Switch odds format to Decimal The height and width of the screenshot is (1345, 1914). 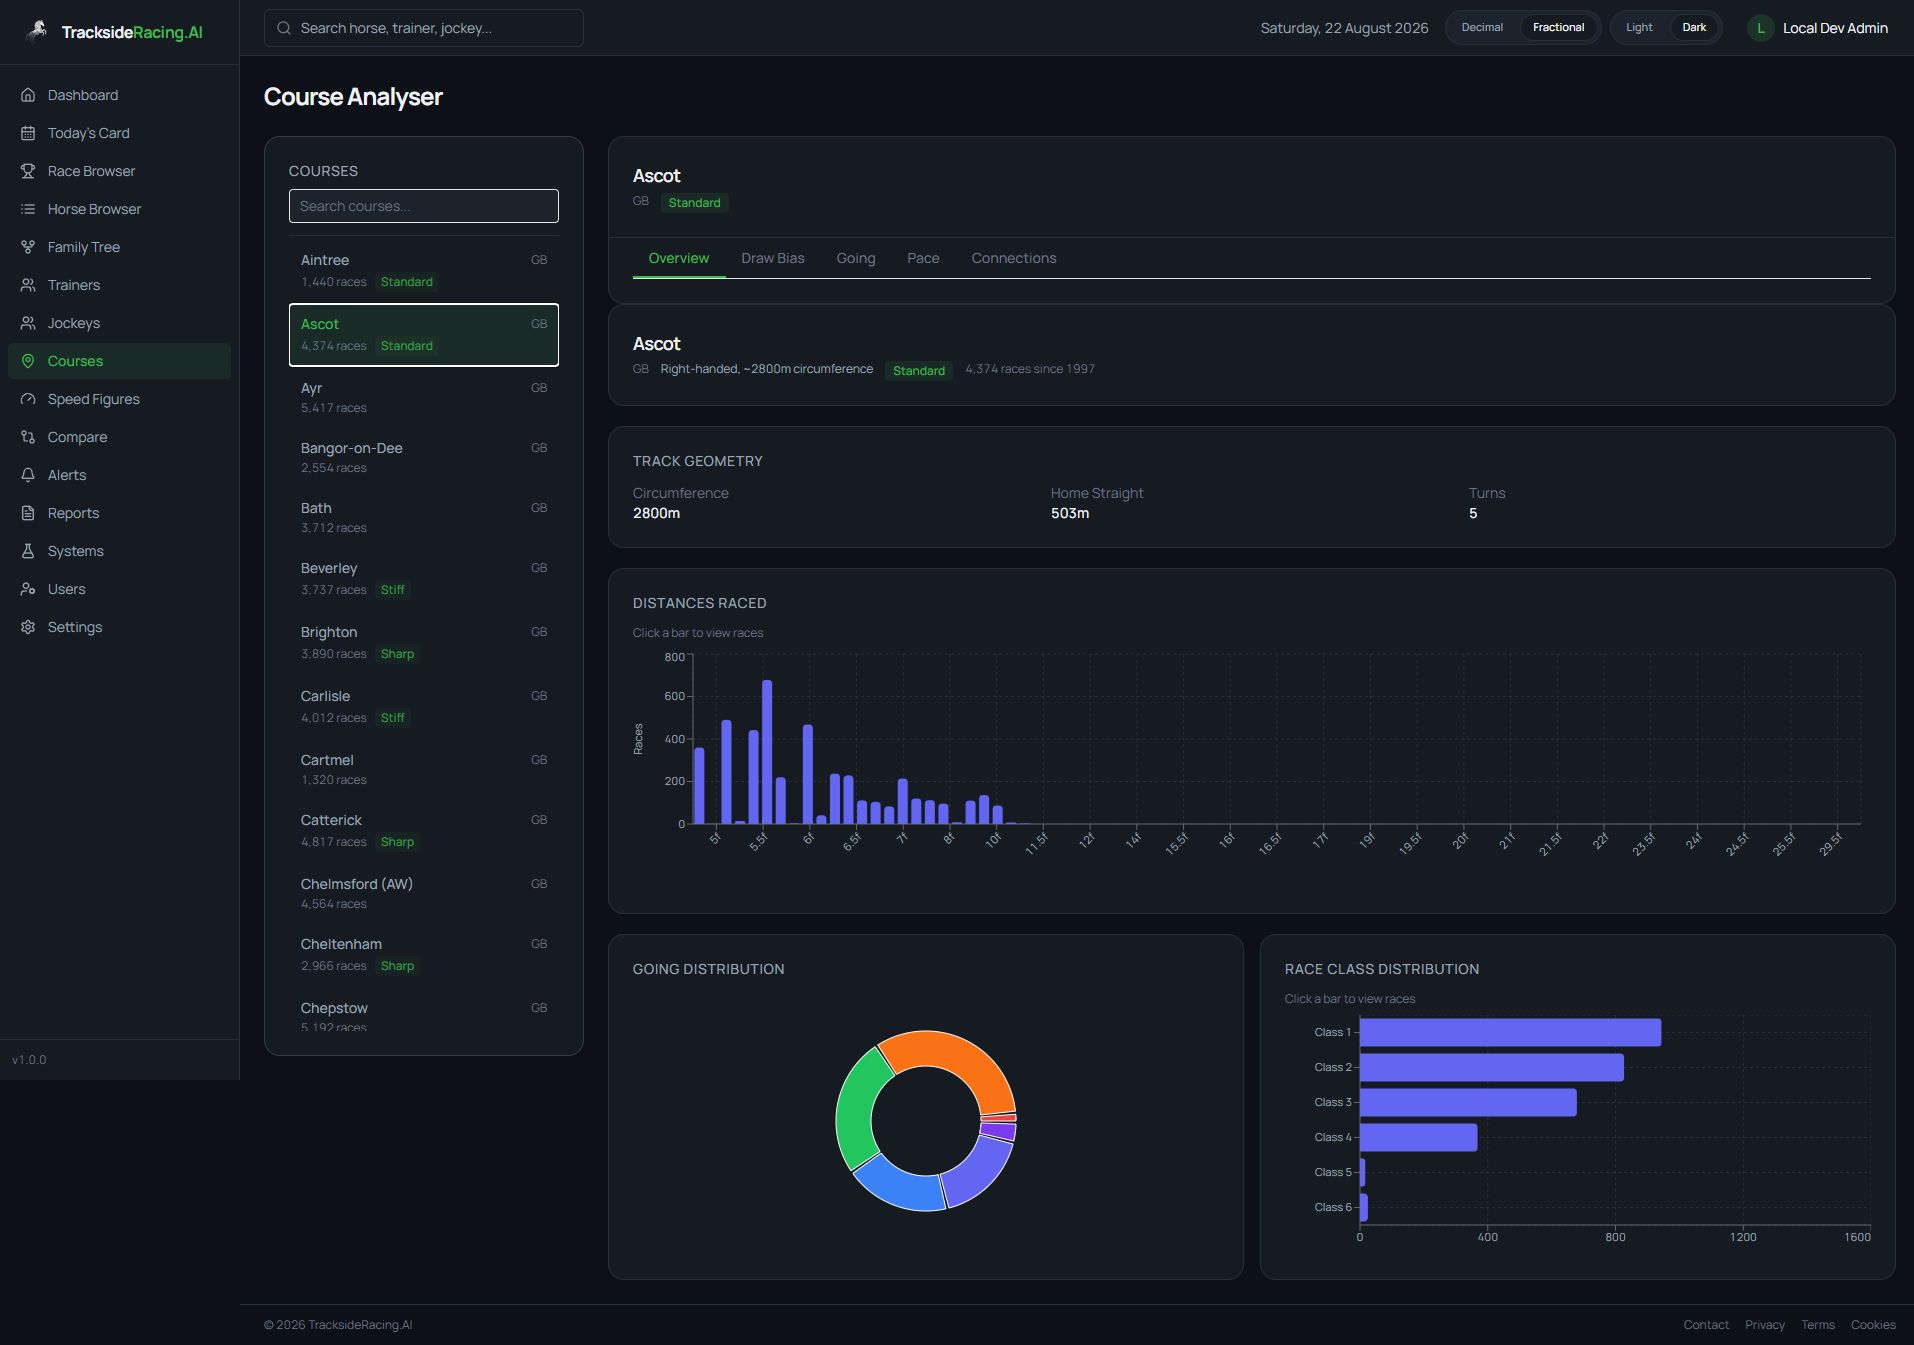click(x=1482, y=28)
